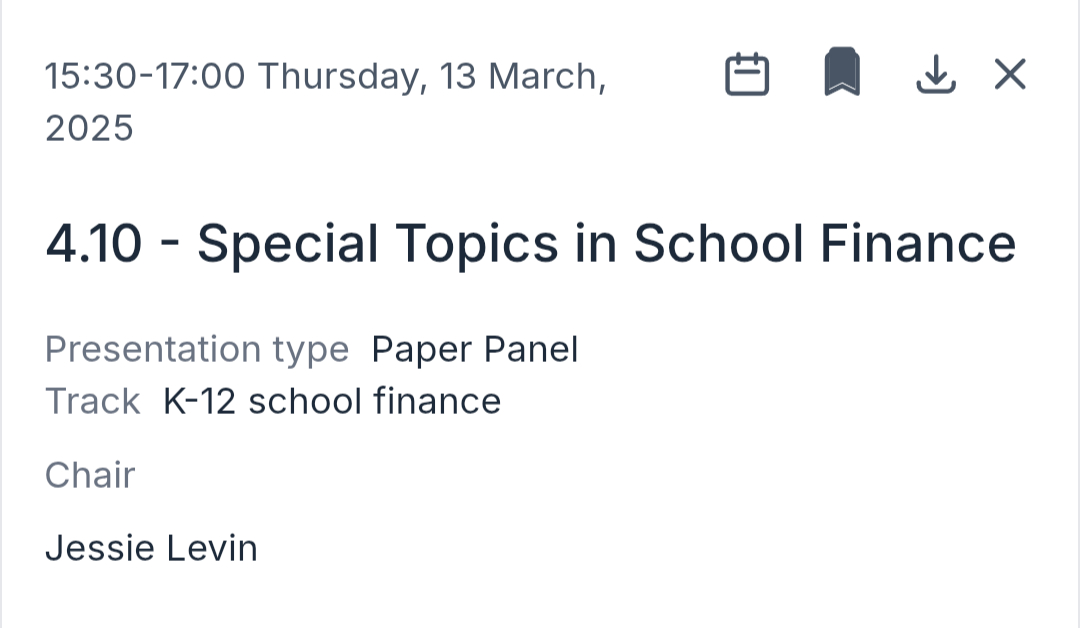Click the 15:30-17:00 time range
The image size is (1080, 628).
pos(145,76)
